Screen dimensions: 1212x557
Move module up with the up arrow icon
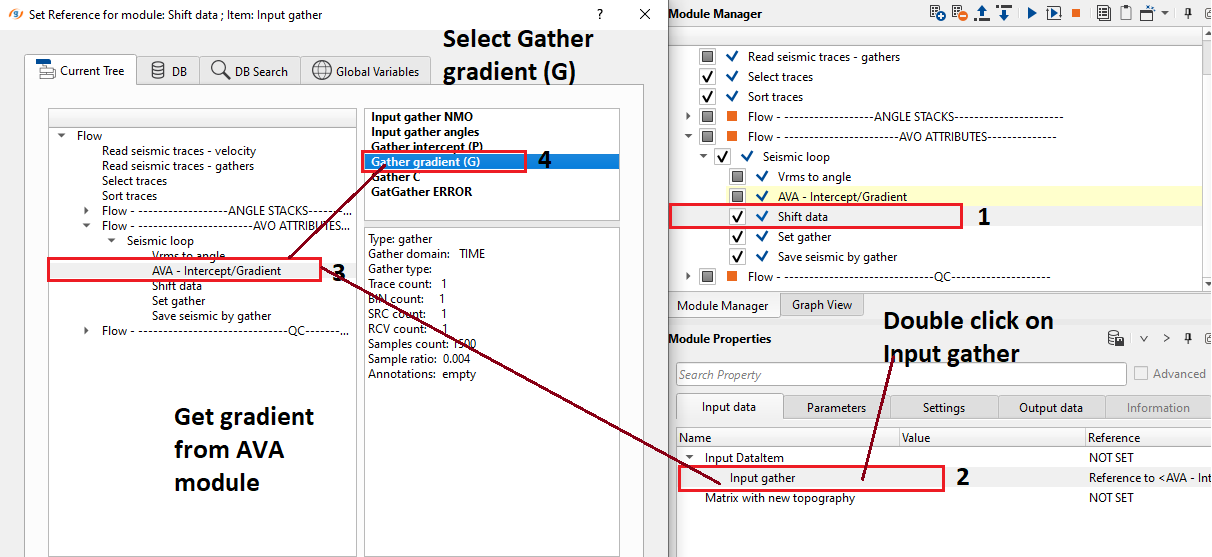[x=982, y=13]
